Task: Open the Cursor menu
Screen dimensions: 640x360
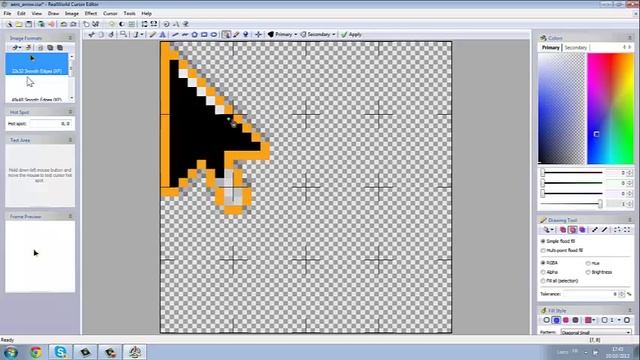Action: click(x=110, y=13)
